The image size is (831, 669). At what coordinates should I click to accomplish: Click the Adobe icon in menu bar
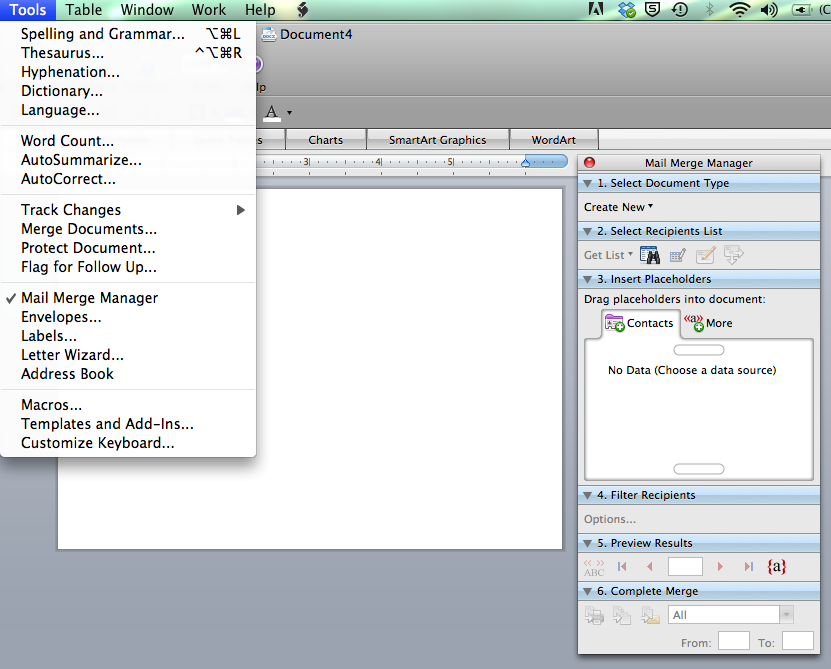click(596, 9)
